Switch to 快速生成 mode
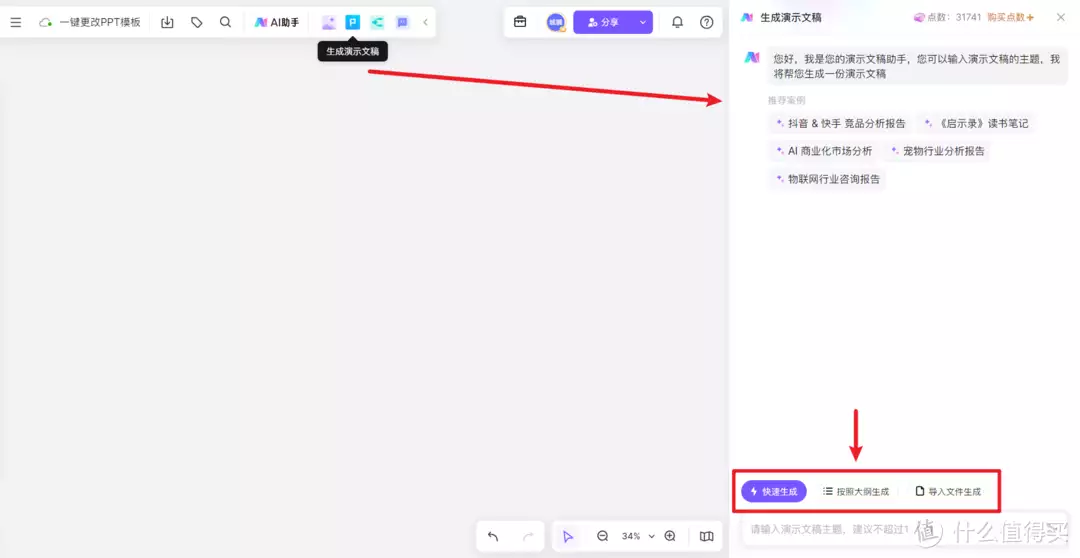 pyautogui.click(x=773, y=491)
